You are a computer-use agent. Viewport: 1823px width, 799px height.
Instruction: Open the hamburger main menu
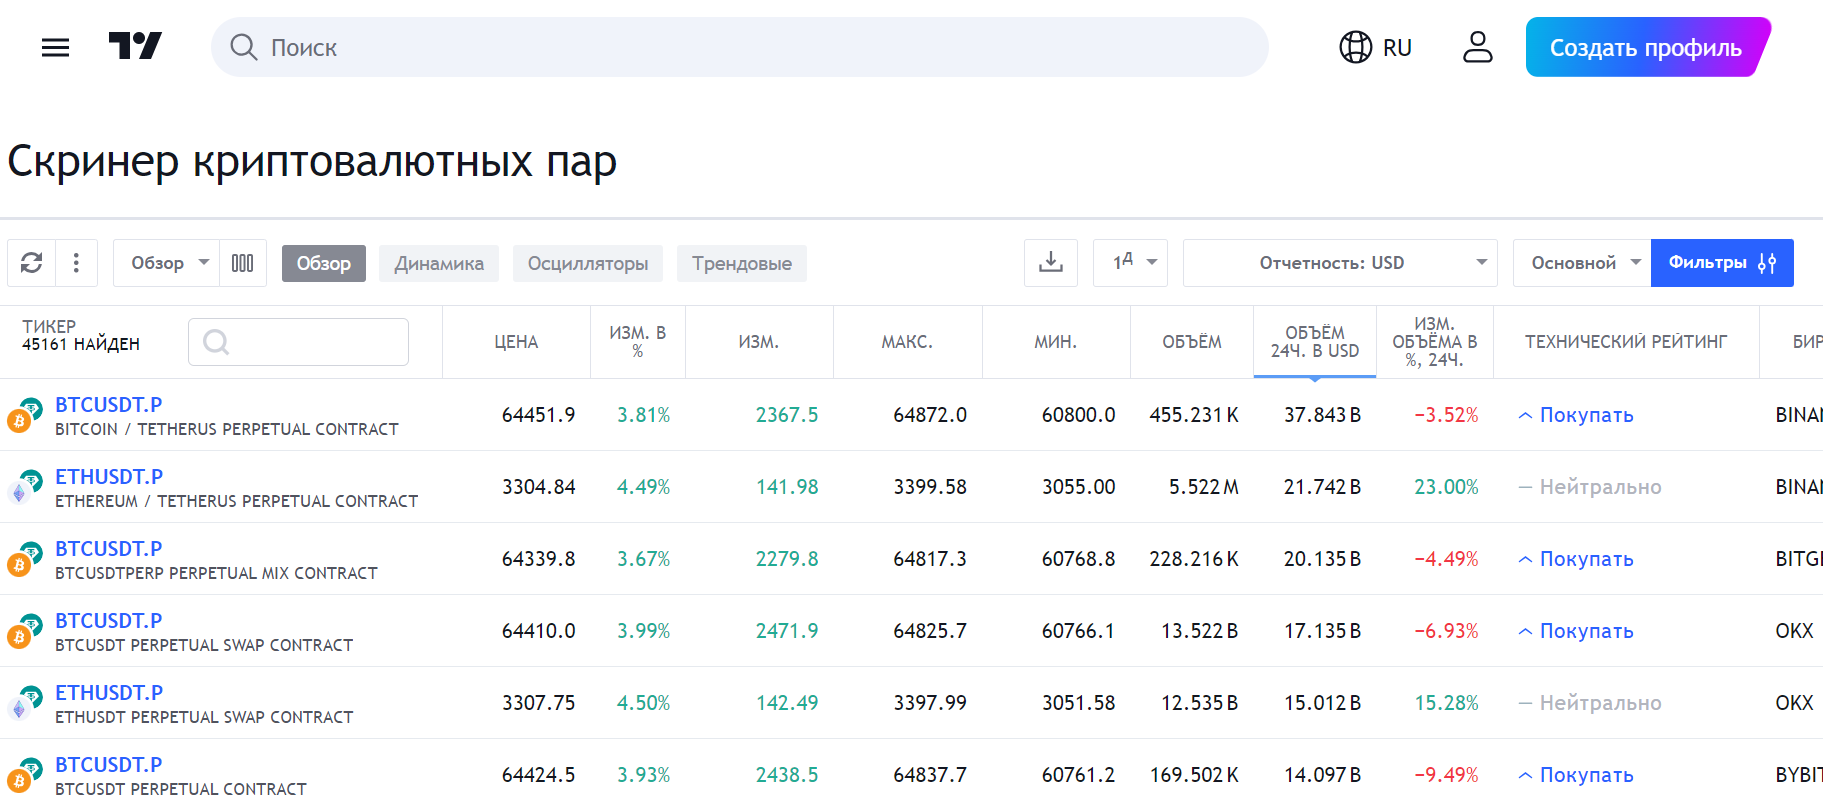tap(55, 47)
